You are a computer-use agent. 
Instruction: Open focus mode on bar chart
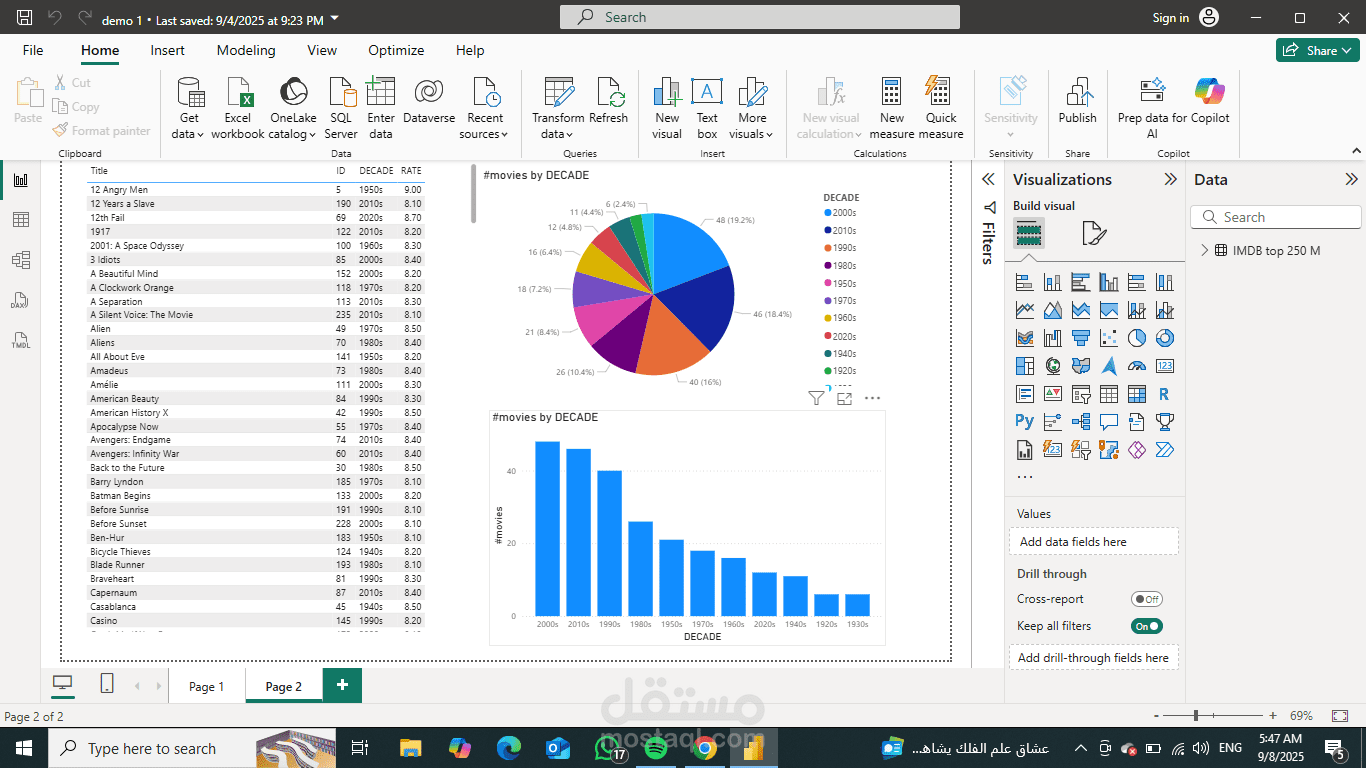coord(844,398)
